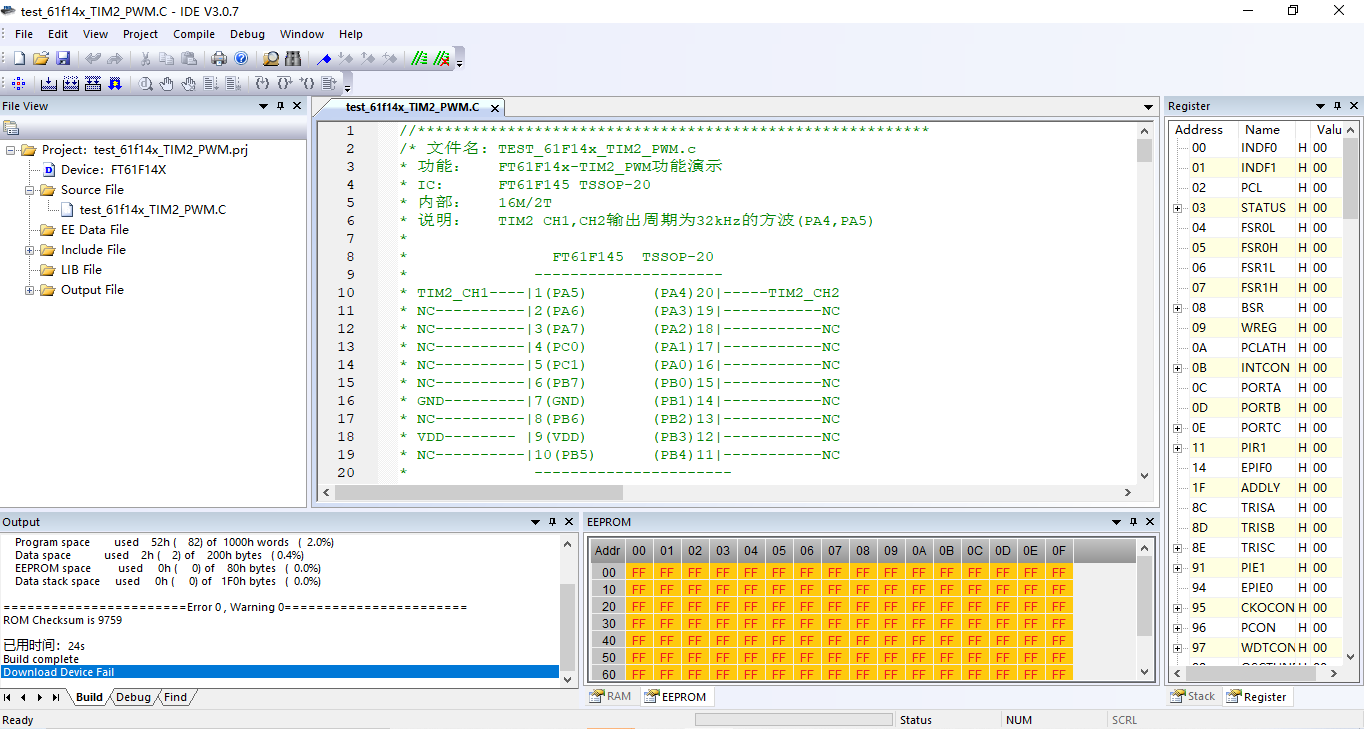Open the Register panel dropdown arrow

click(1320, 106)
